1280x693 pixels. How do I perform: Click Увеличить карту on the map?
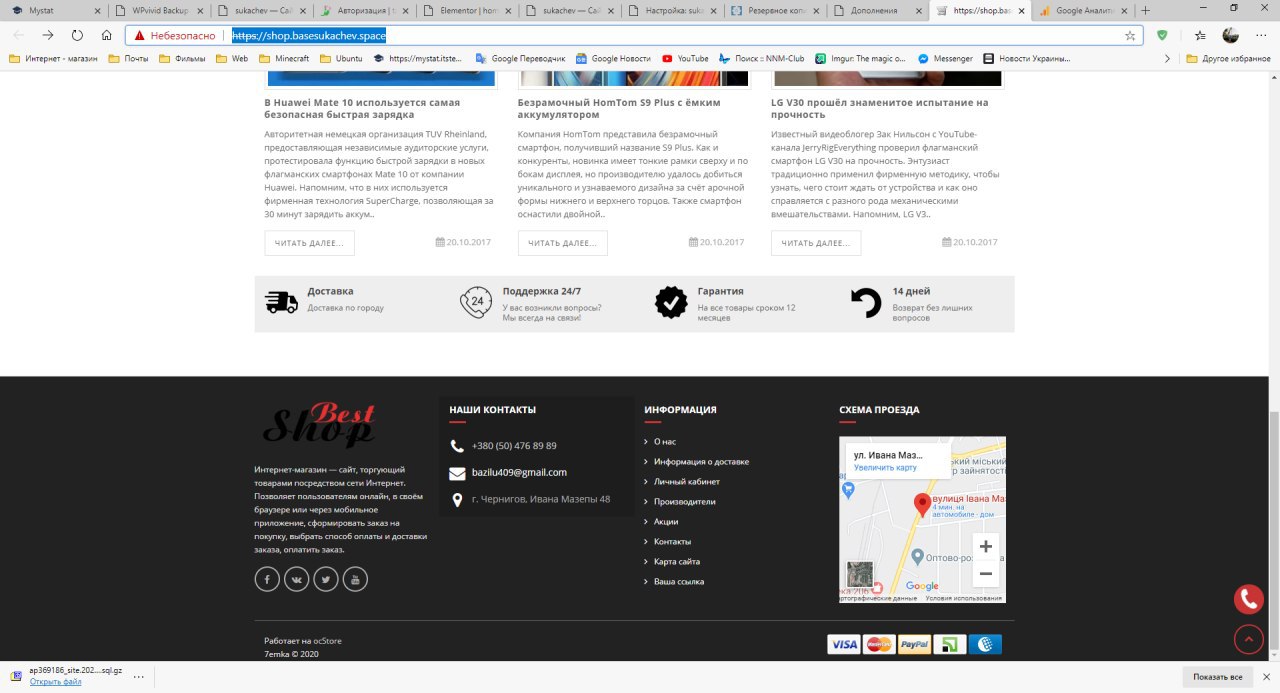tap(885, 467)
